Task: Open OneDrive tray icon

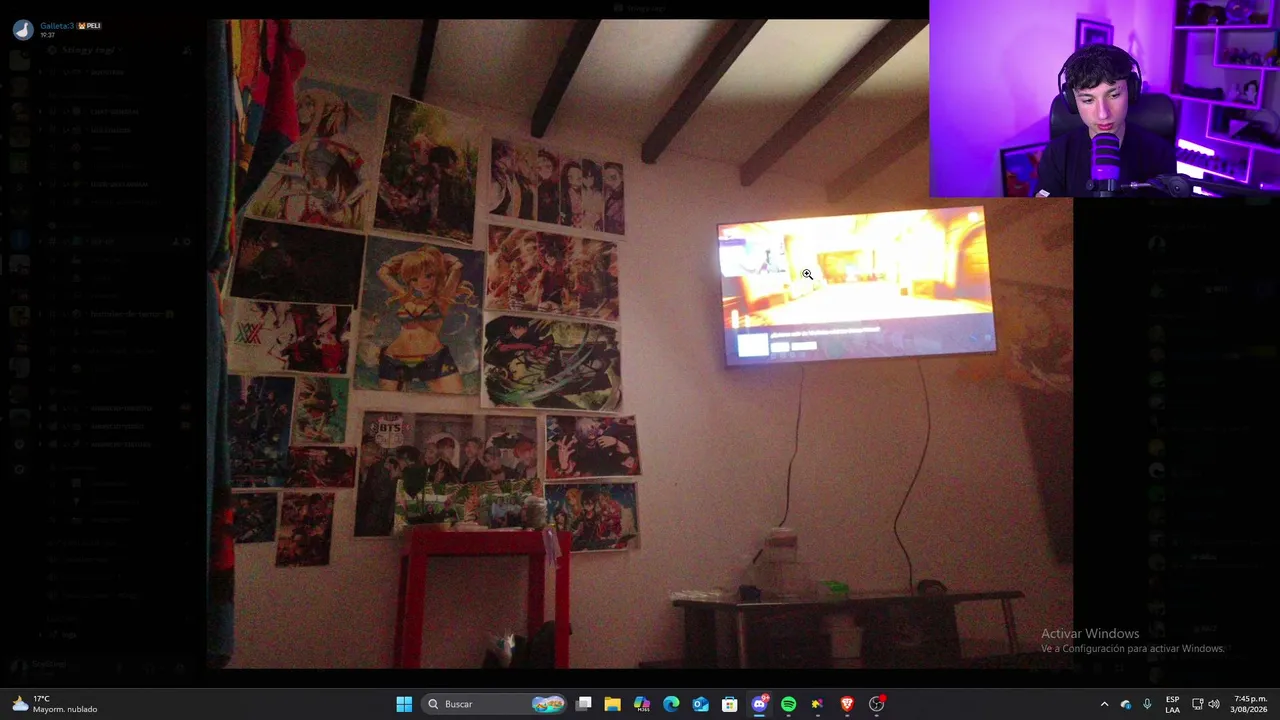Action: point(1126,704)
